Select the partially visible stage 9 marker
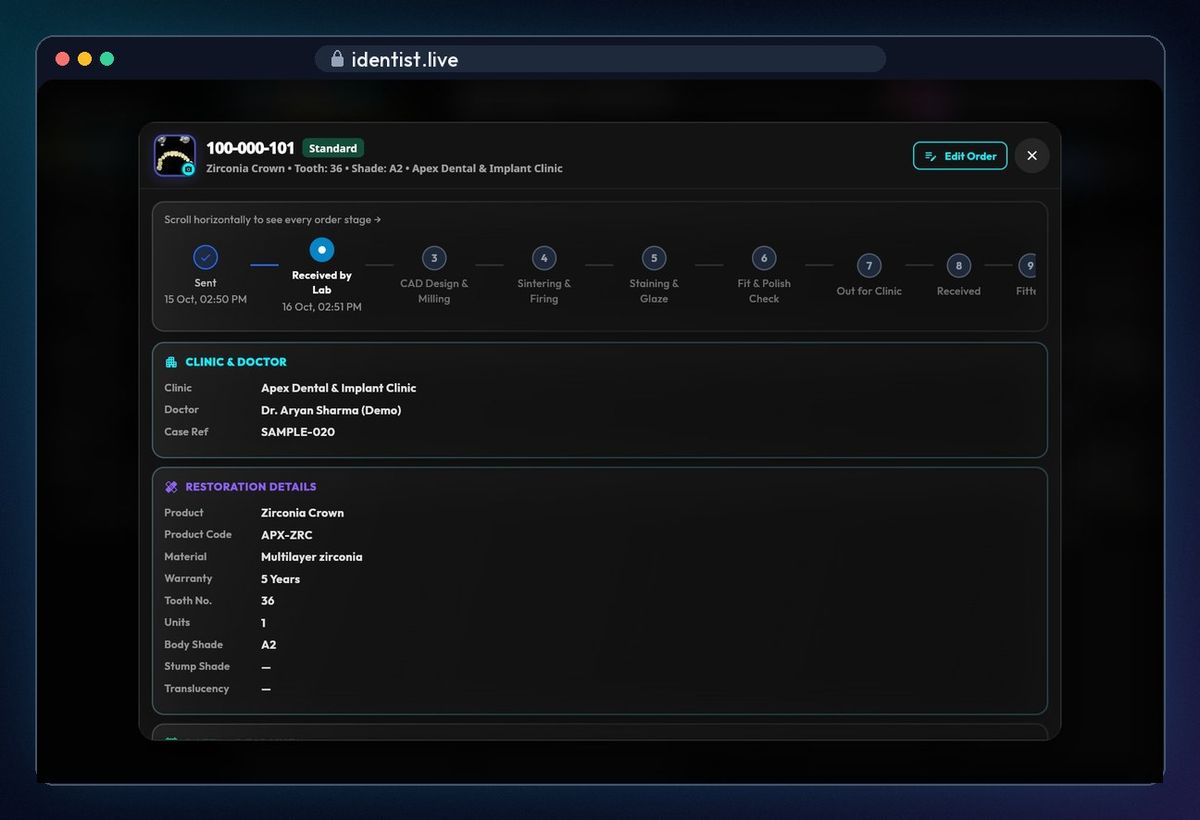This screenshot has width=1200, height=820. tap(1028, 266)
